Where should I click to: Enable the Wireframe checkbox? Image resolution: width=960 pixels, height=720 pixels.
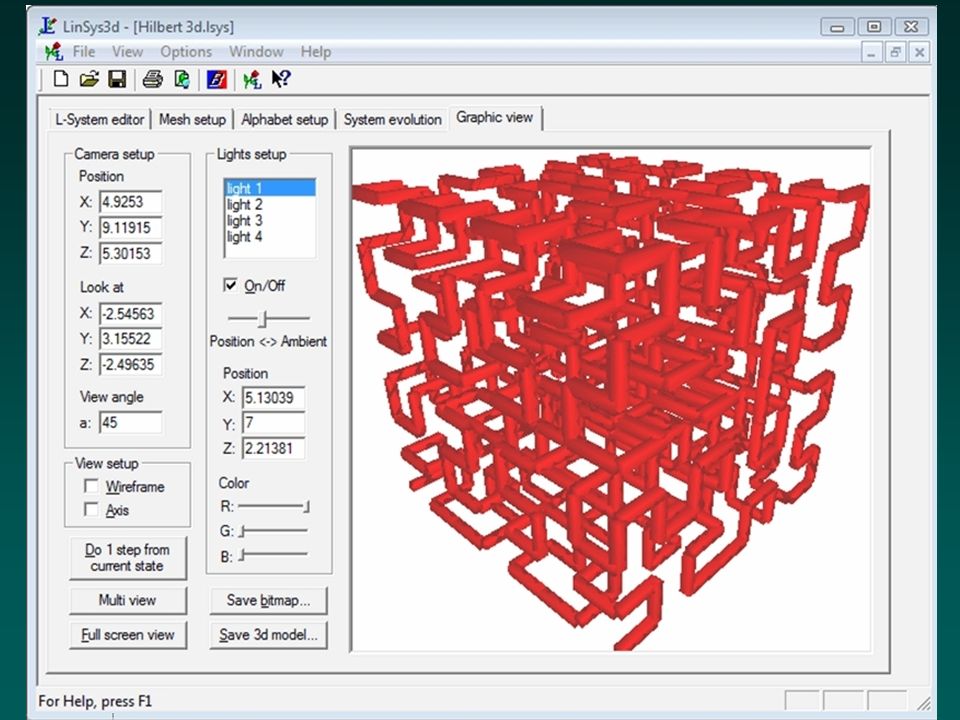(91, 486)
